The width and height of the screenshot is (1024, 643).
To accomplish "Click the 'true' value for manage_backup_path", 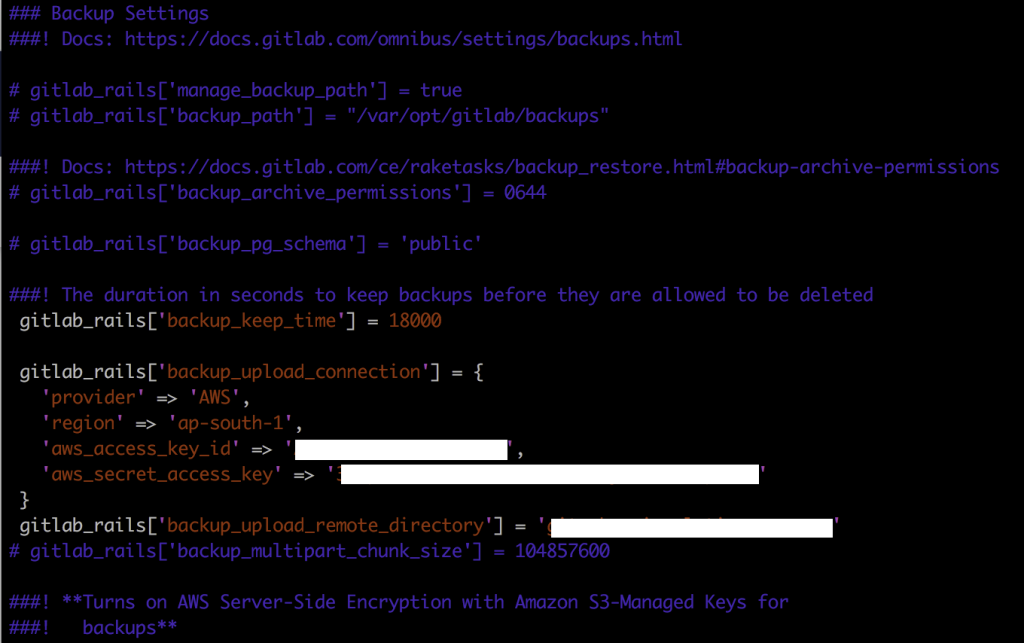I will coord(441,90).
